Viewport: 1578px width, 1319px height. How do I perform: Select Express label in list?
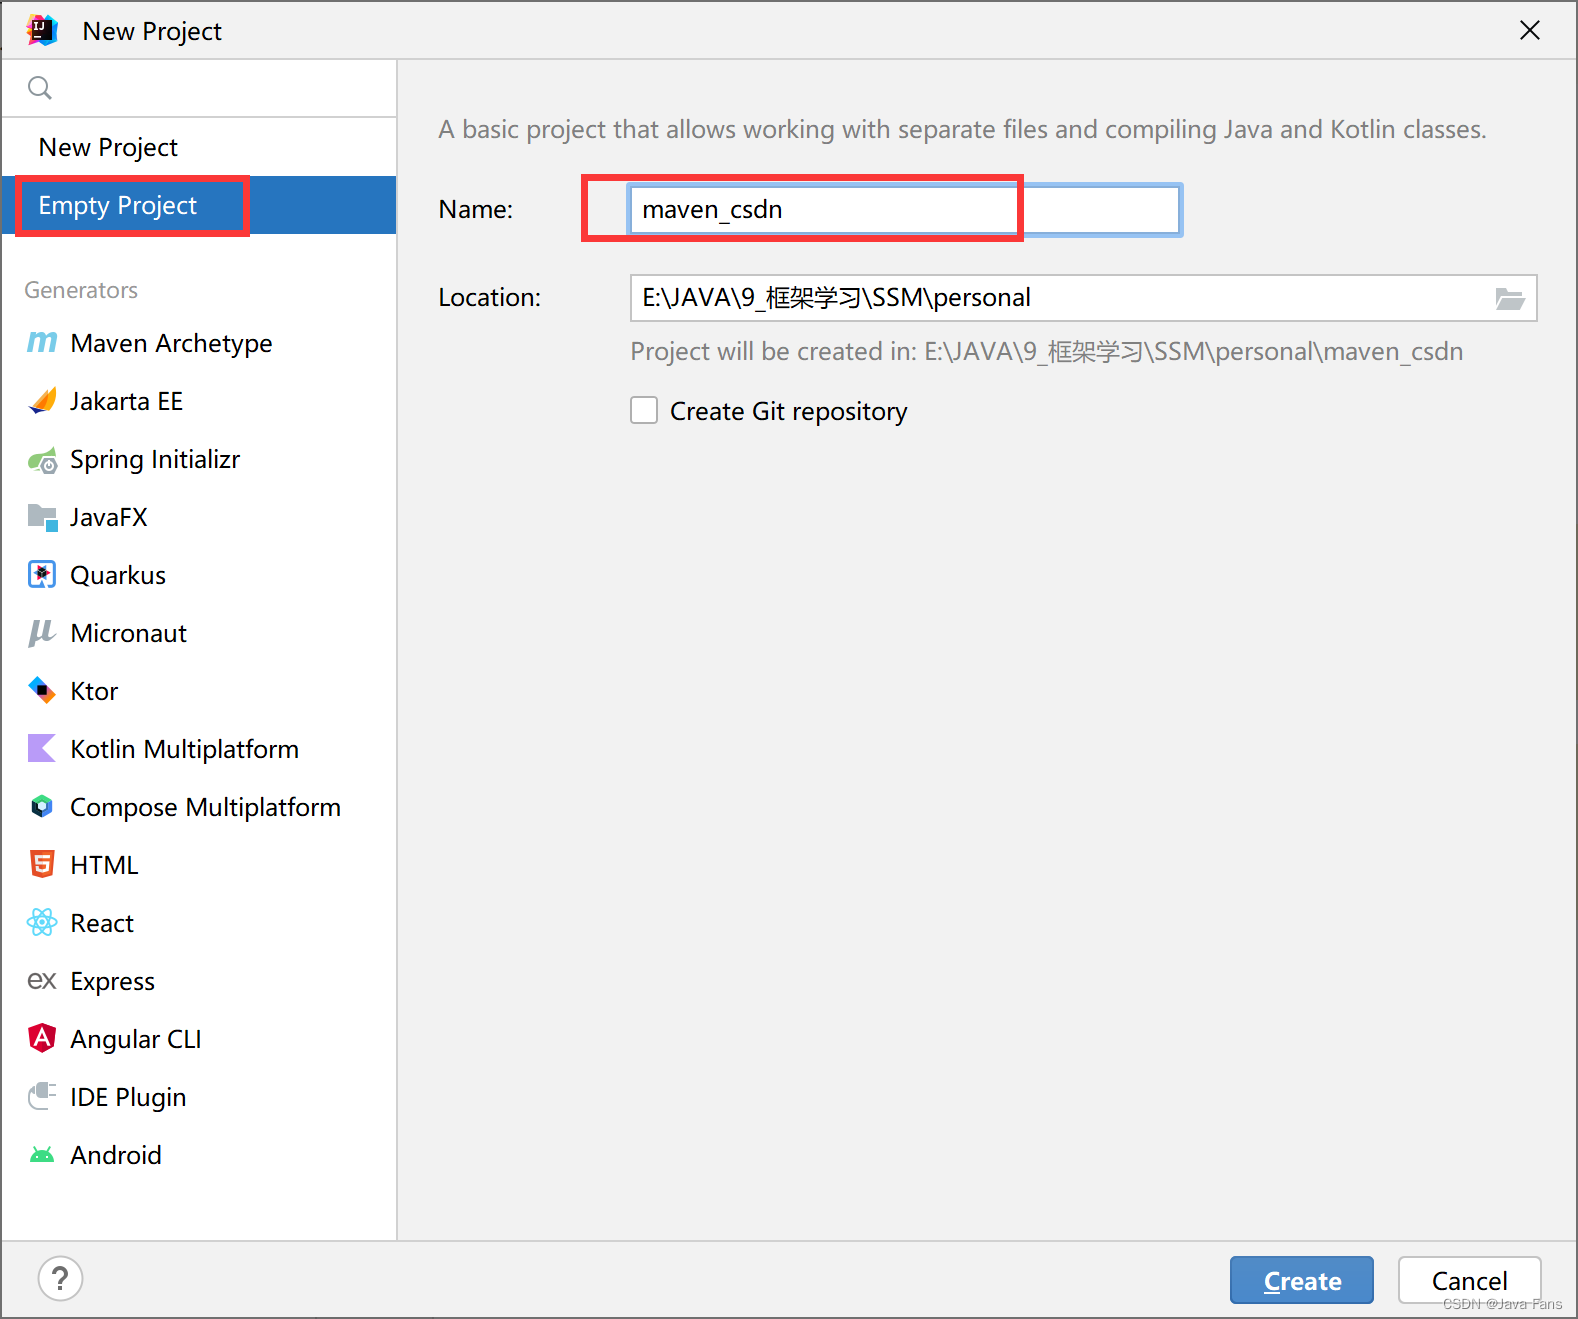click(x=112, y=982)
